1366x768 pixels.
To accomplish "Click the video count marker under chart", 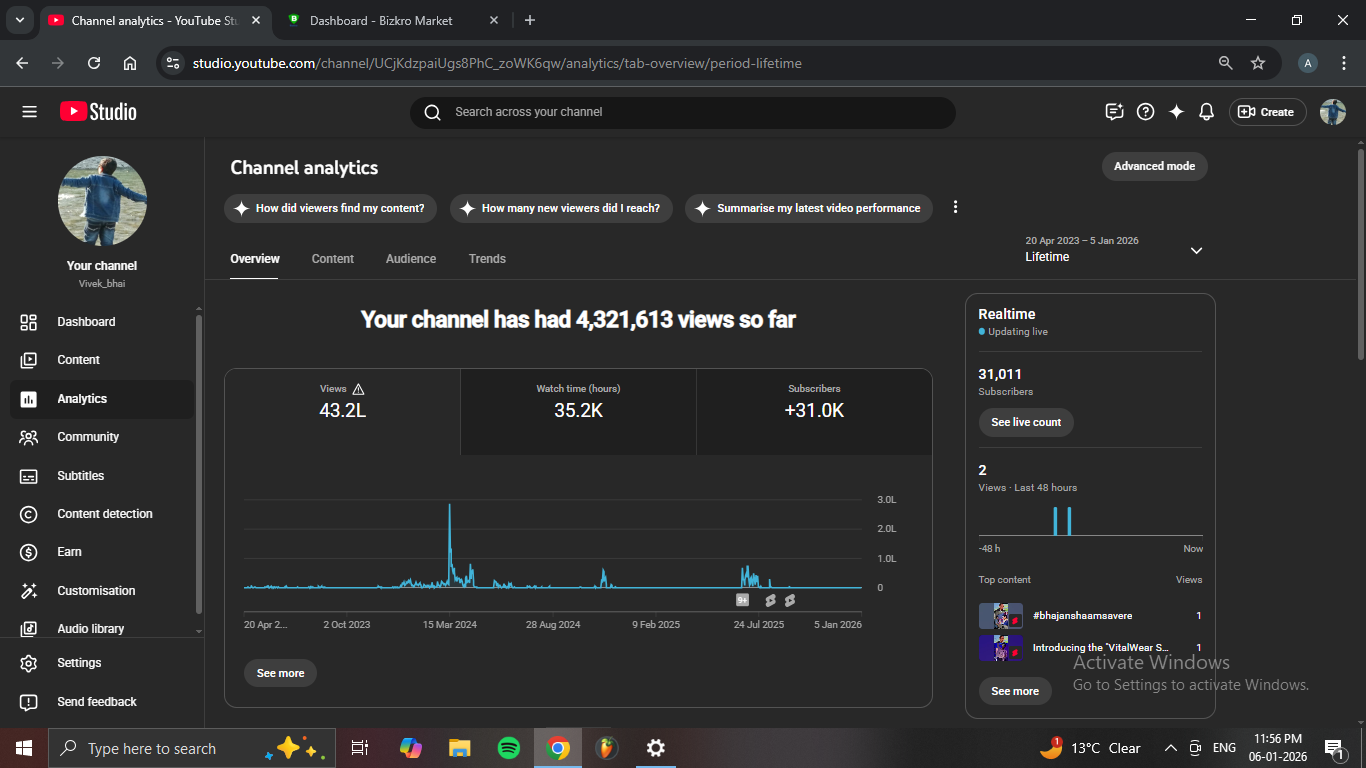I will pos(742,600).
